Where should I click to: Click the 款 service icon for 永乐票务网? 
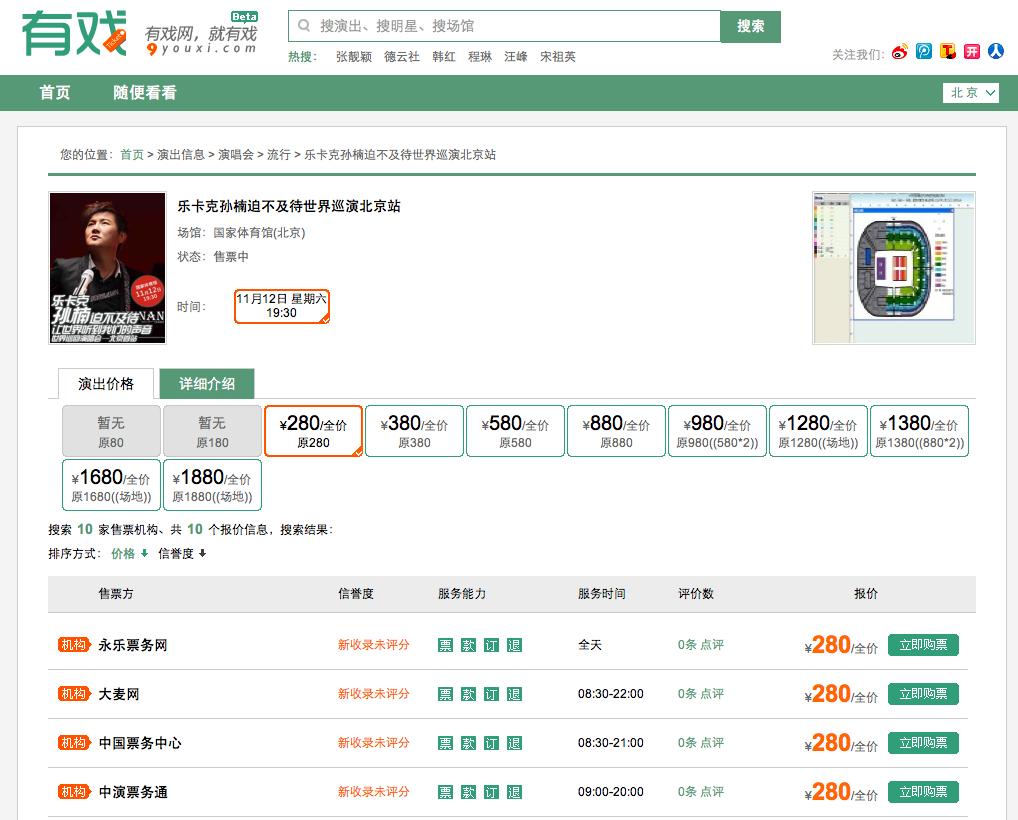tap(468, 645)
